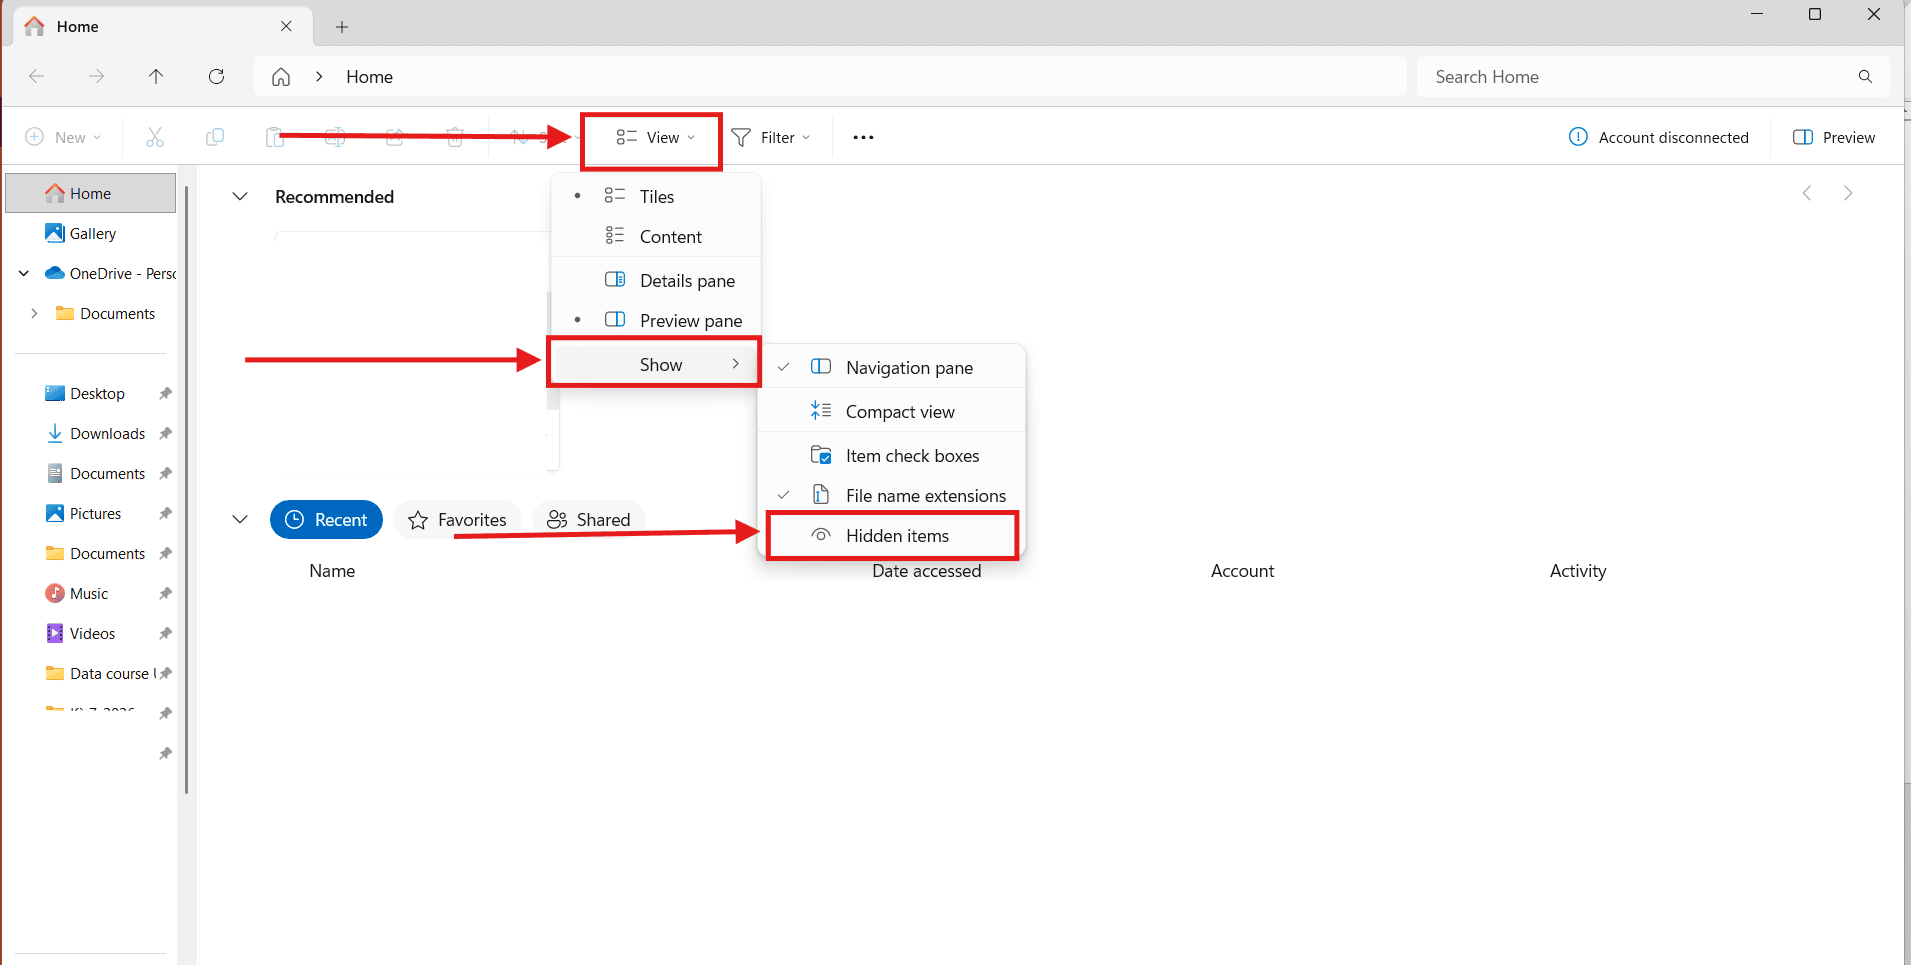
Task: Open Downloads folder in the navigation pane
Action: point(107,434)
